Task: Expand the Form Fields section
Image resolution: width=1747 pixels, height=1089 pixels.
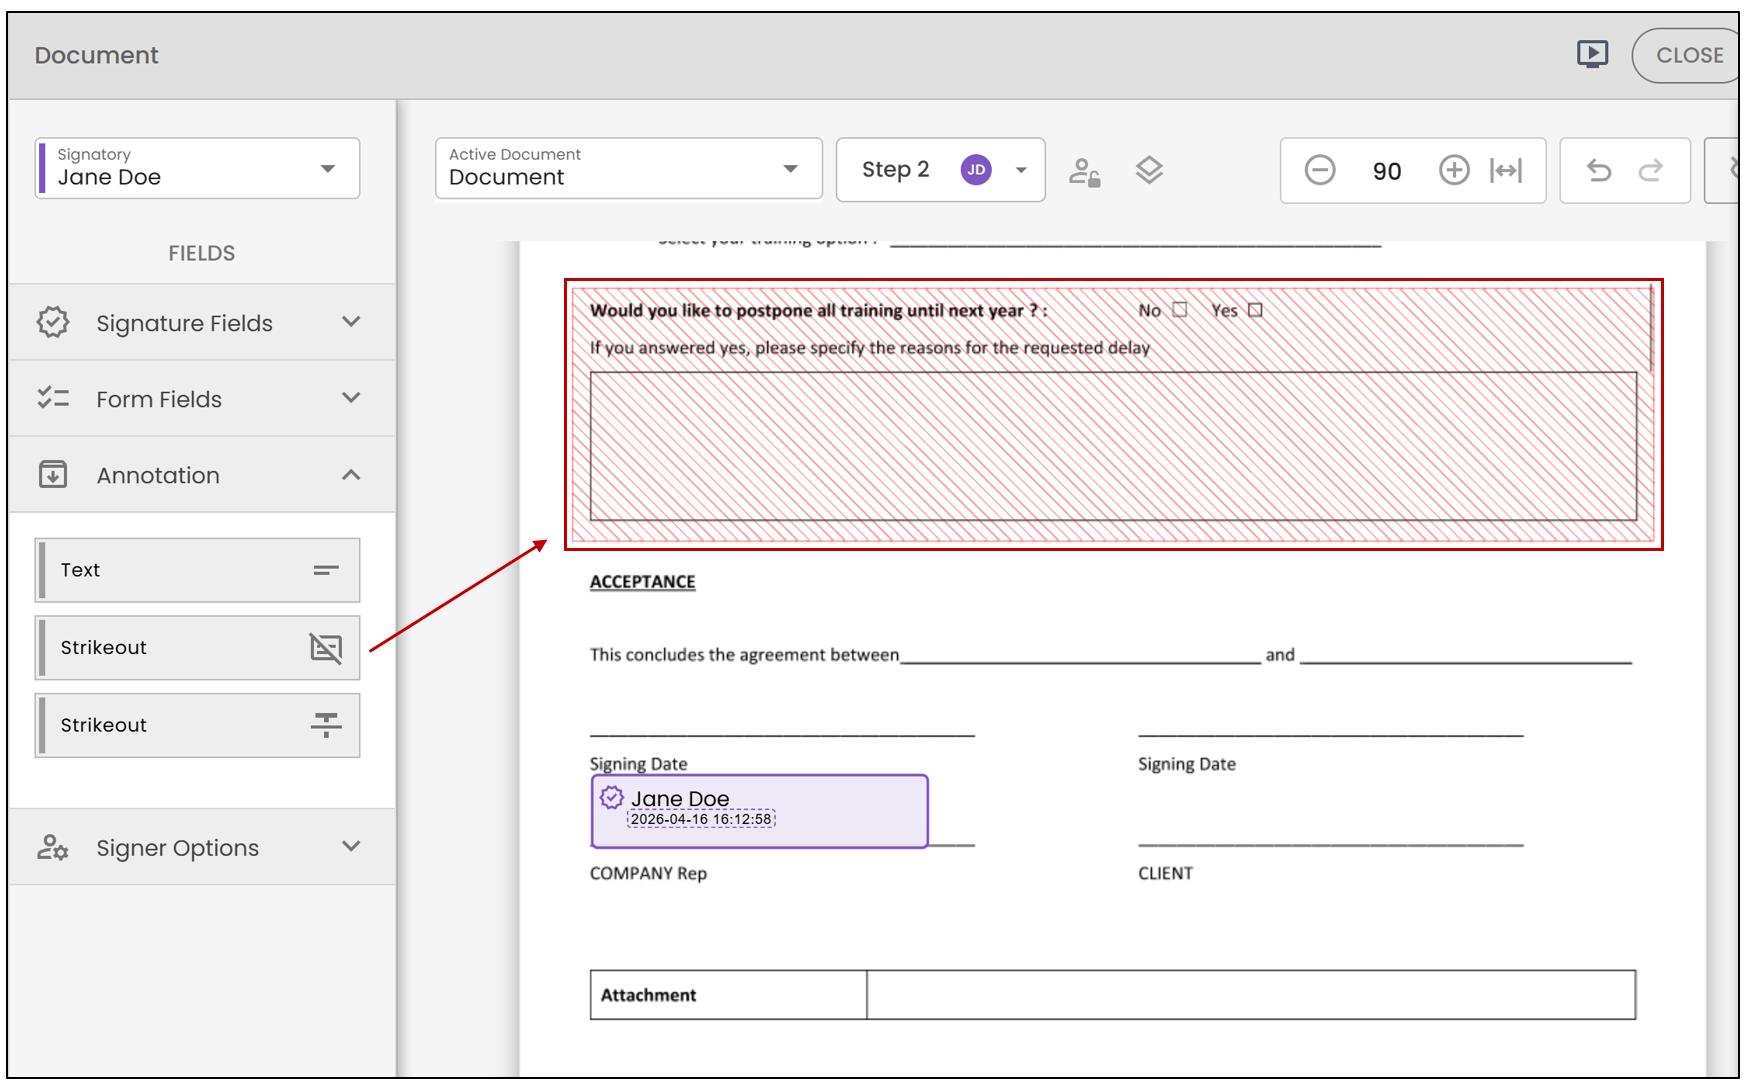Action: [x=202, y=399]
